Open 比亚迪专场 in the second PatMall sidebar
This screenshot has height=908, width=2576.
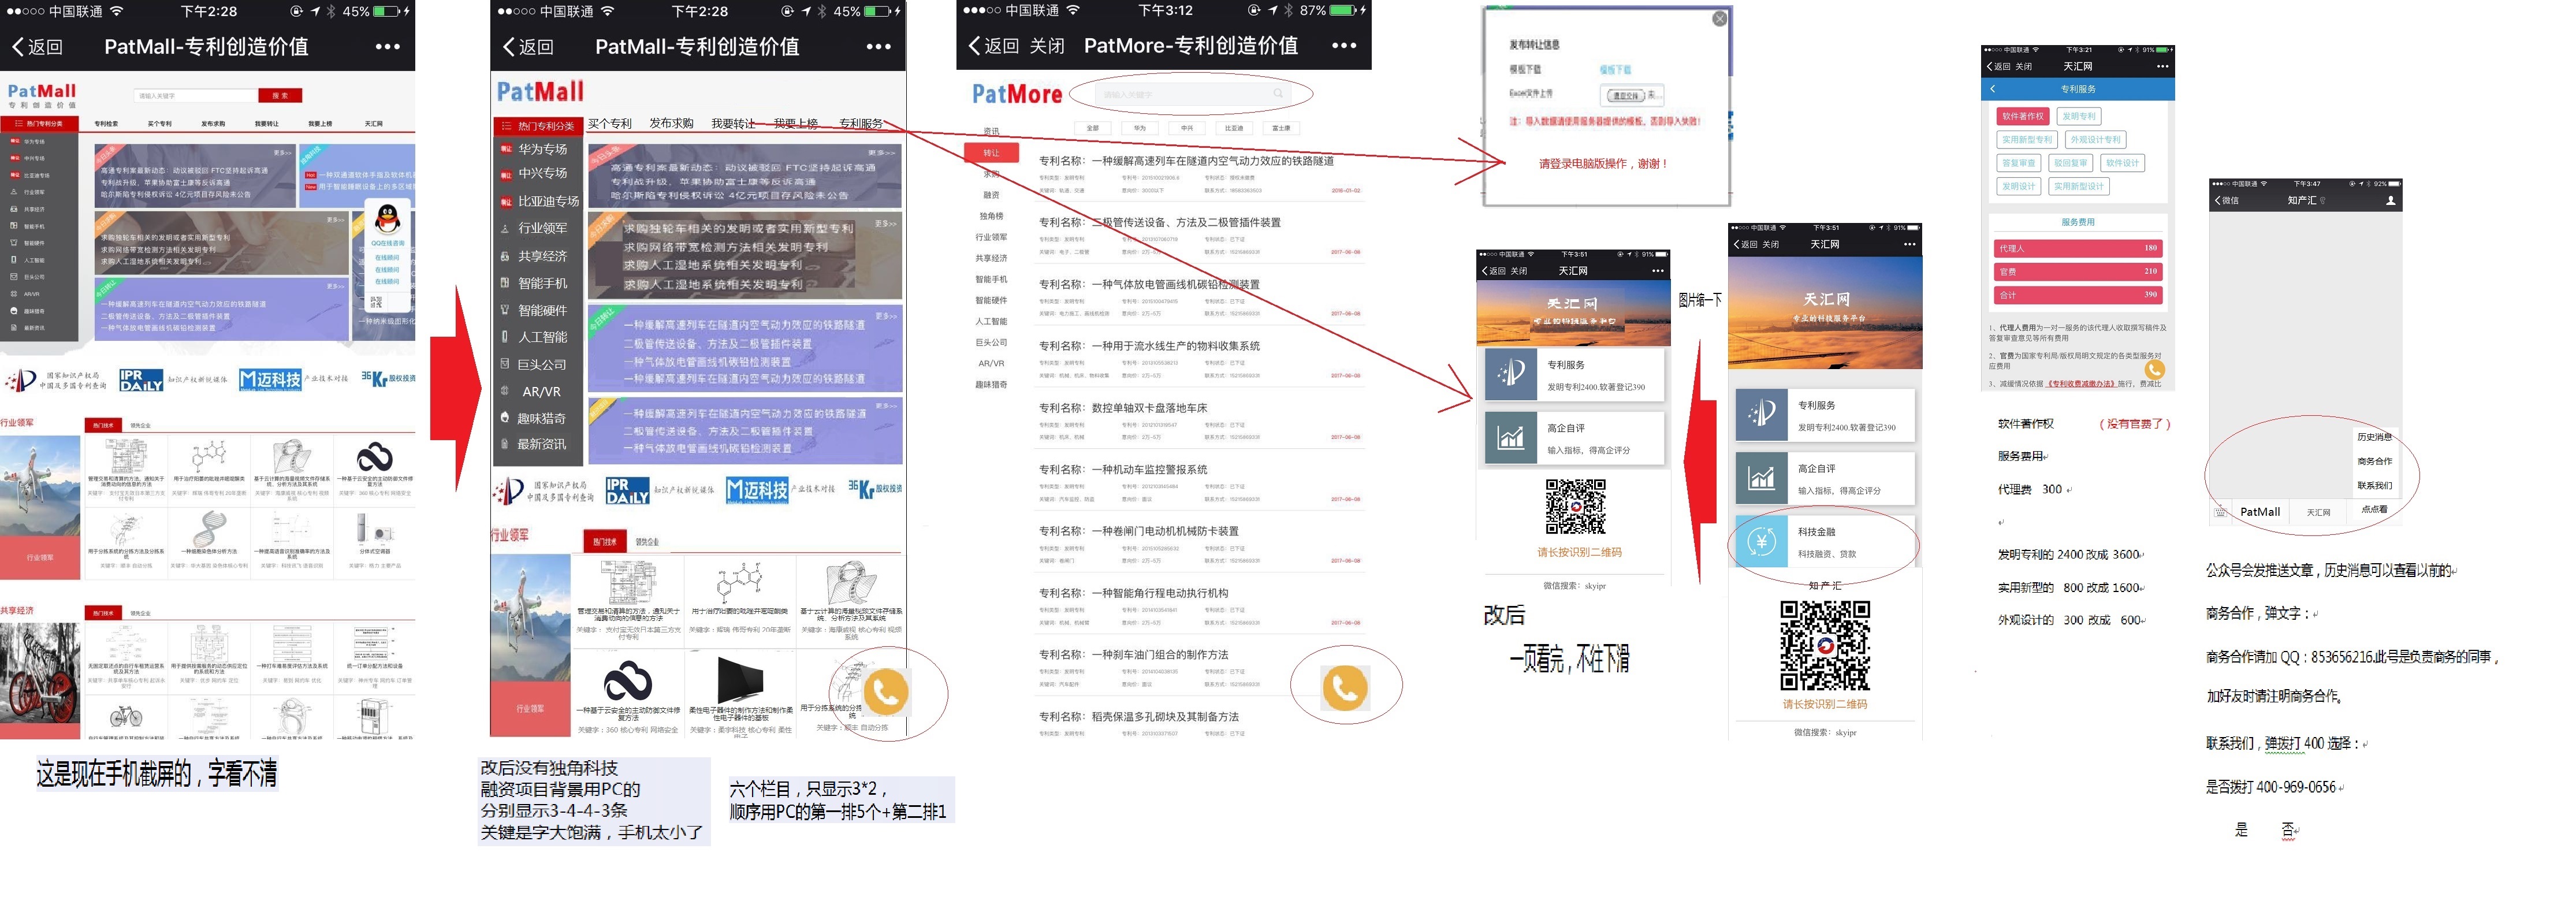pyautogui.click(x=548, y=201)
